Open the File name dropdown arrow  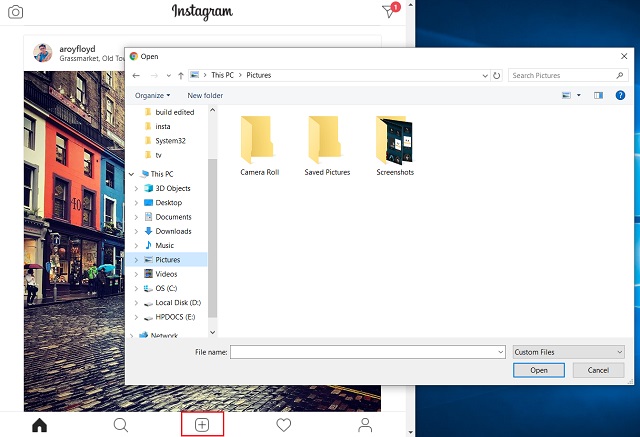tap(501, 352)
